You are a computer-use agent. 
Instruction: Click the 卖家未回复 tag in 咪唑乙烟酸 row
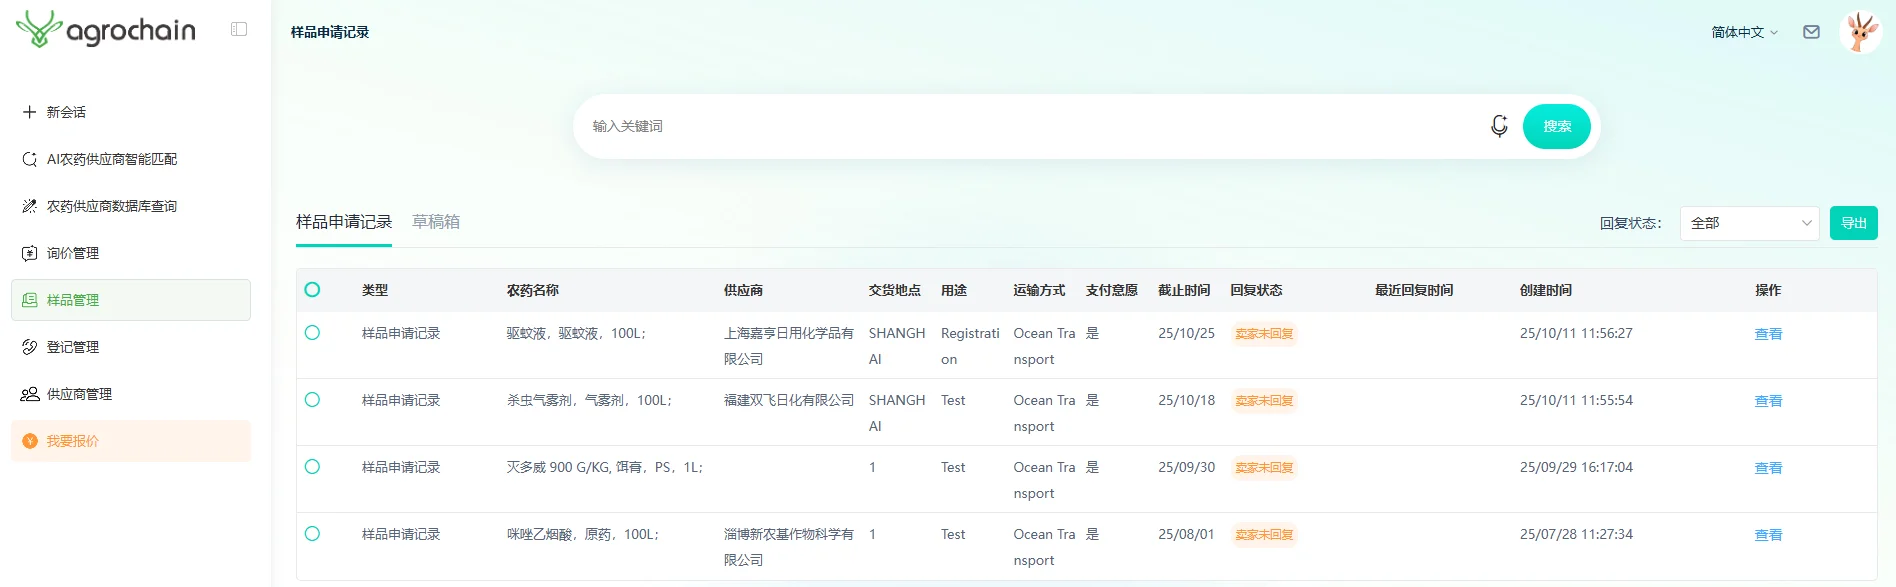(x=1264, y=535)
